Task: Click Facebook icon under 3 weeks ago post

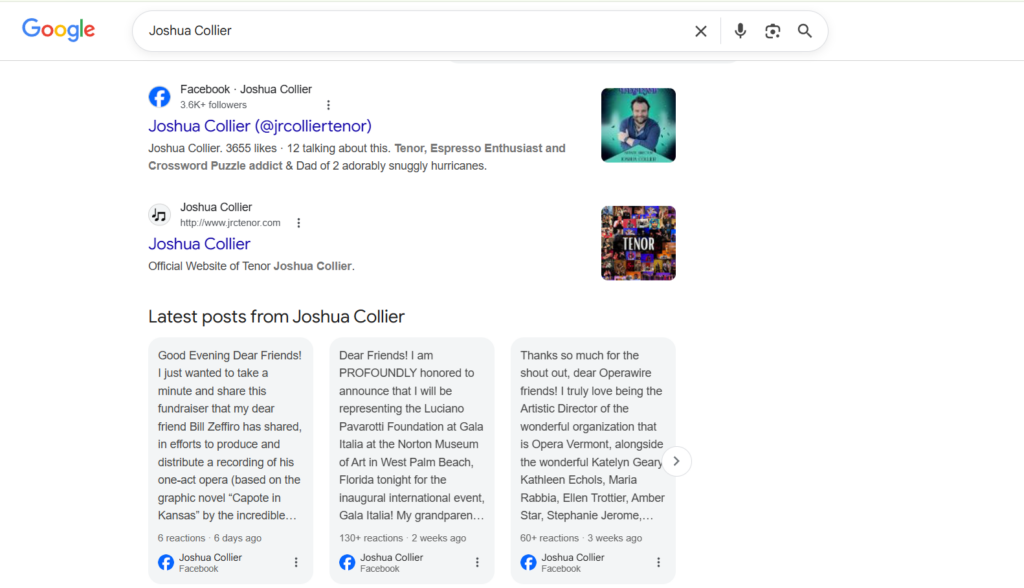Action: pos(528,563)
